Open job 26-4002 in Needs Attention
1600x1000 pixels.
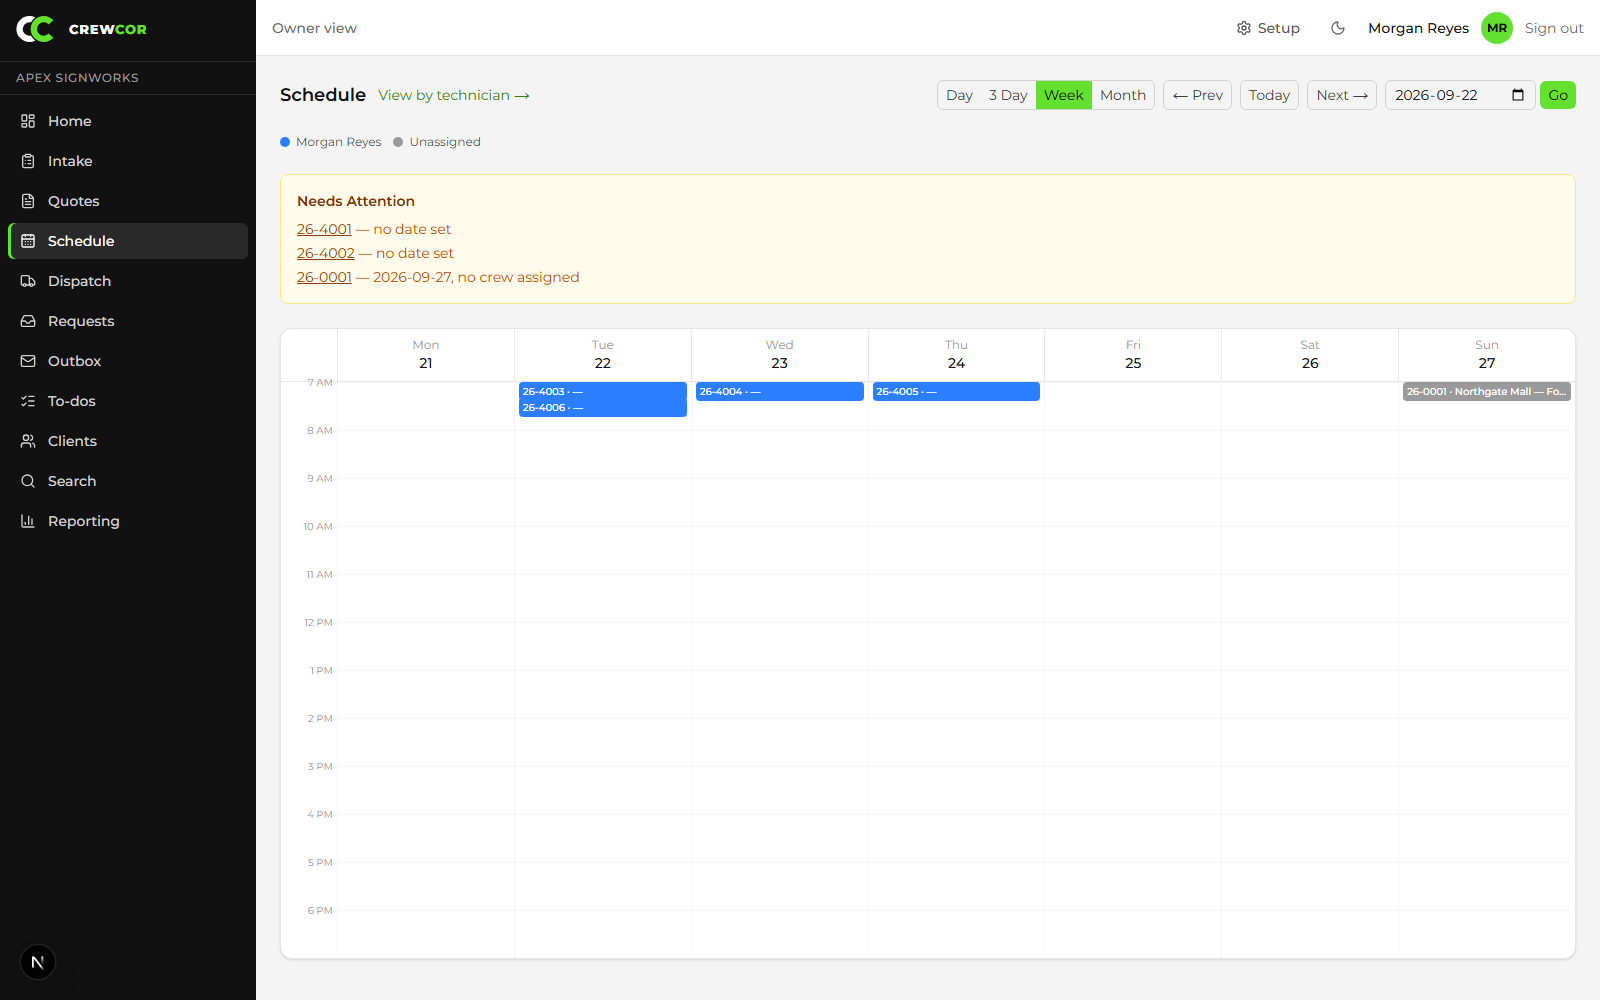pyautogui.click(x=326, y=253)
